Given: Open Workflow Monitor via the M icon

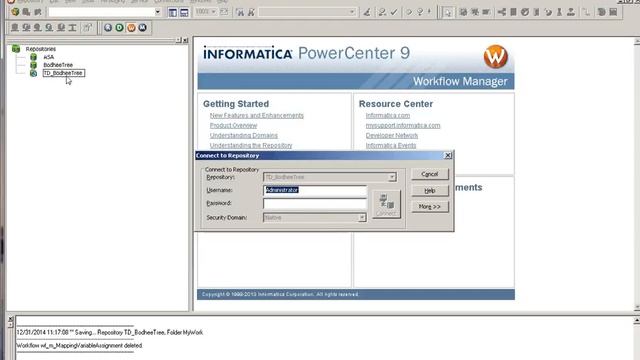Looking at the screenshot, I should (142, 28).
